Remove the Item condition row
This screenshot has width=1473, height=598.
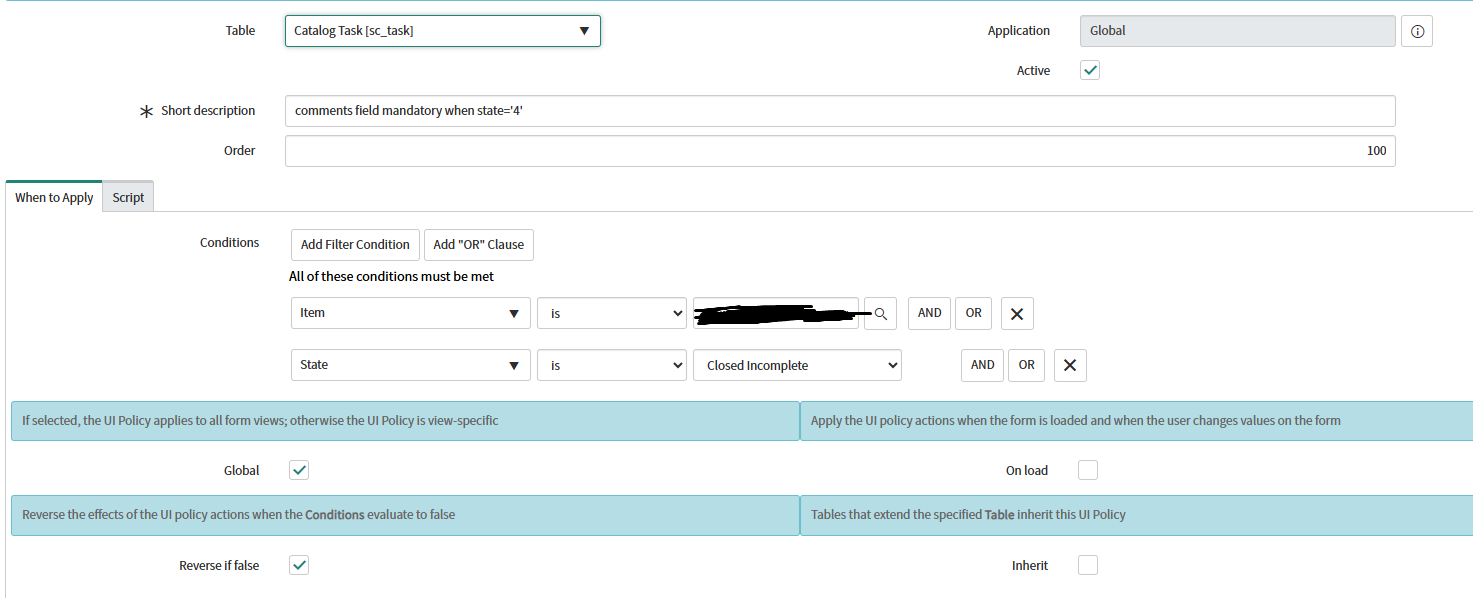(x=1017, y=313)
